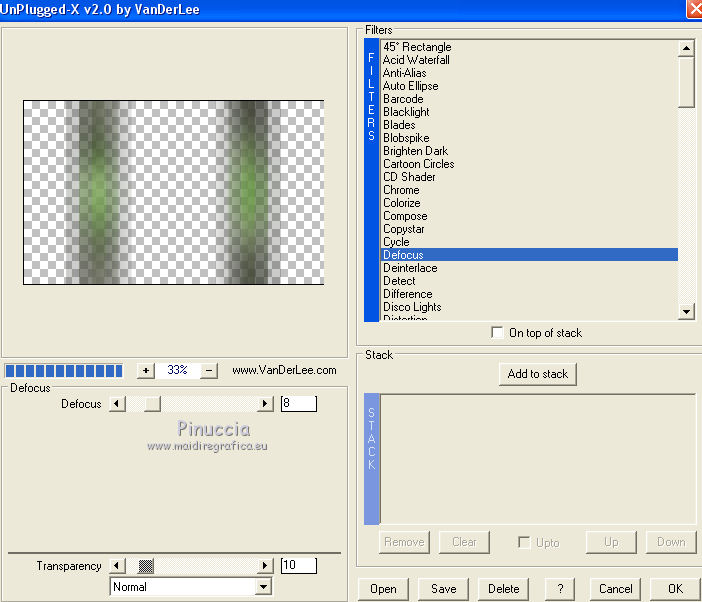Increase Transparency with the right arrow
This screenshot has width=702, height=602.
[265, 566]
